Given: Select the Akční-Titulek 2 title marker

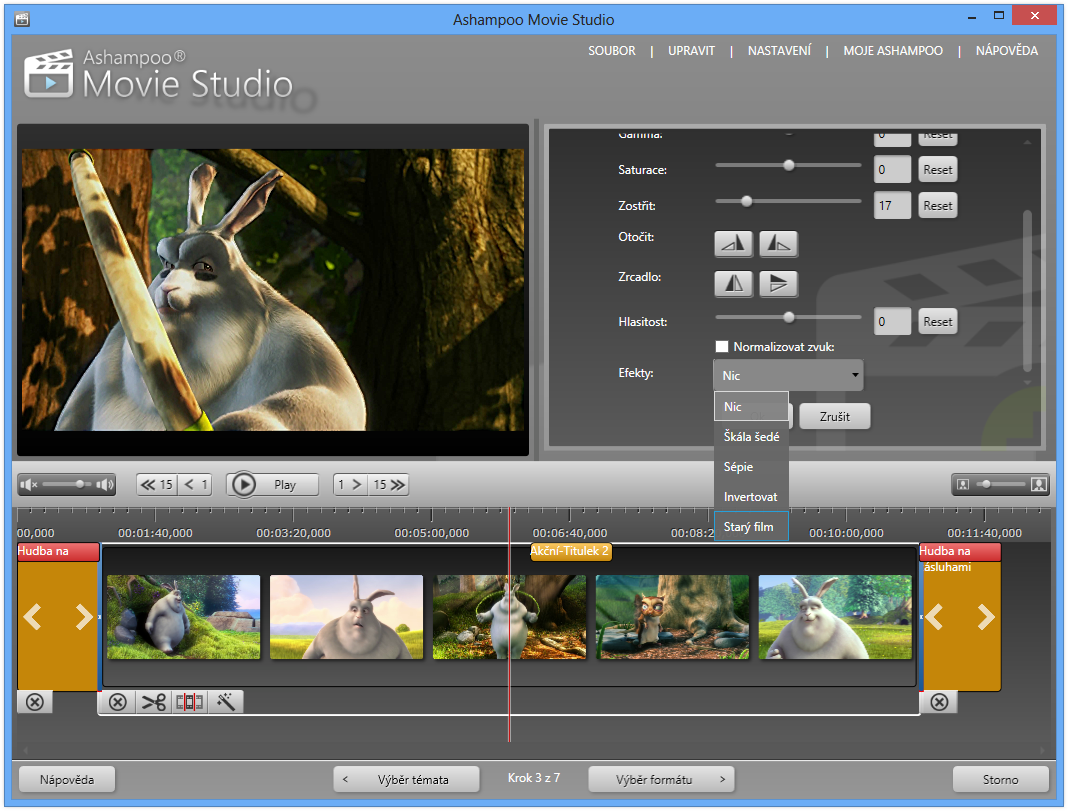Looking at the screenshot, I should pos(571,551).
